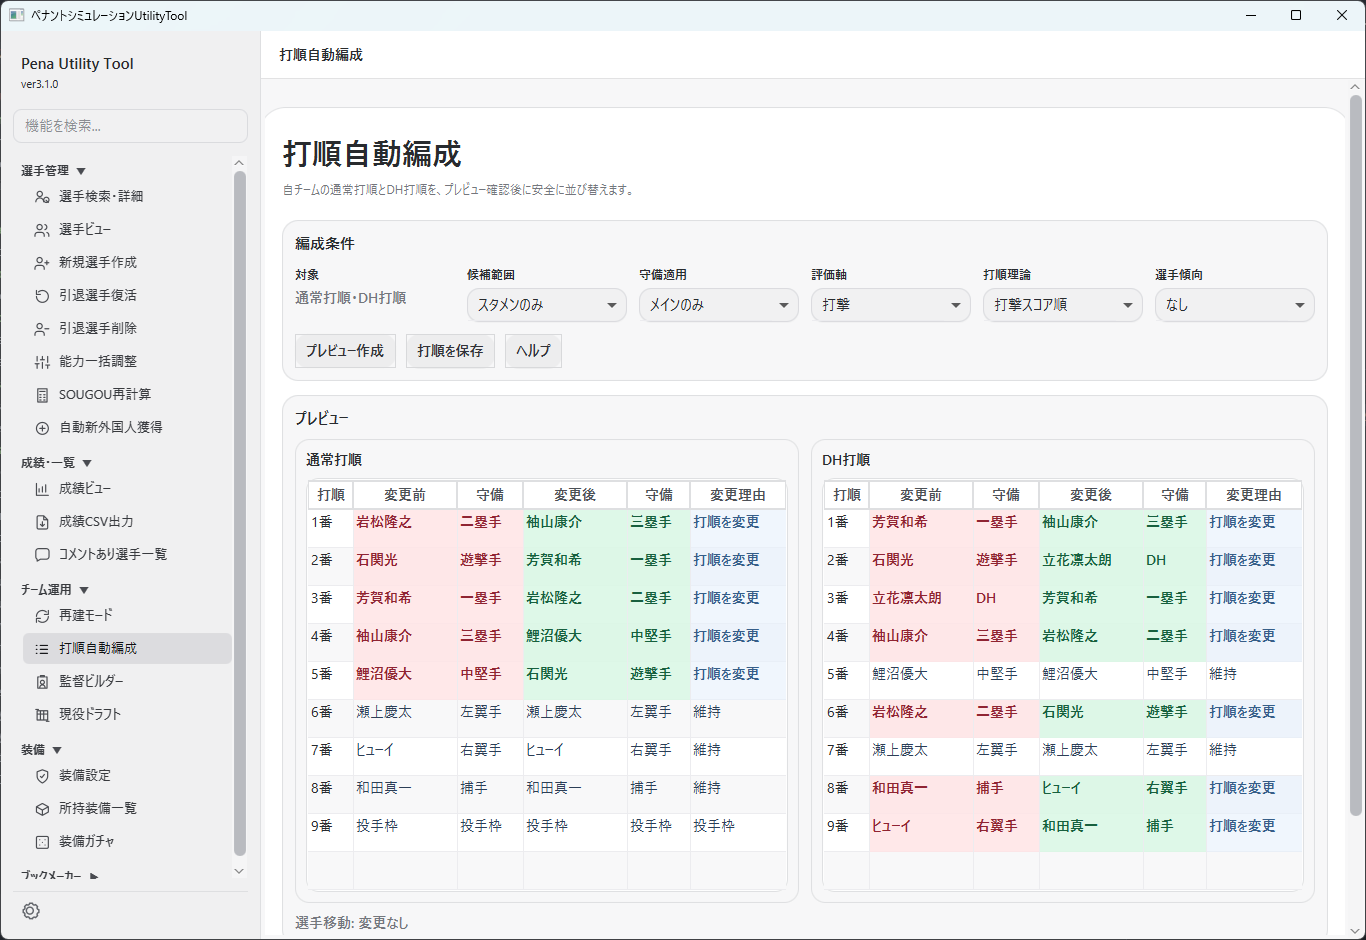Viewport: 1366px width, 940px height.
Task: Click the 選手移動: 変更なし status text
Action: coord(352,923)
